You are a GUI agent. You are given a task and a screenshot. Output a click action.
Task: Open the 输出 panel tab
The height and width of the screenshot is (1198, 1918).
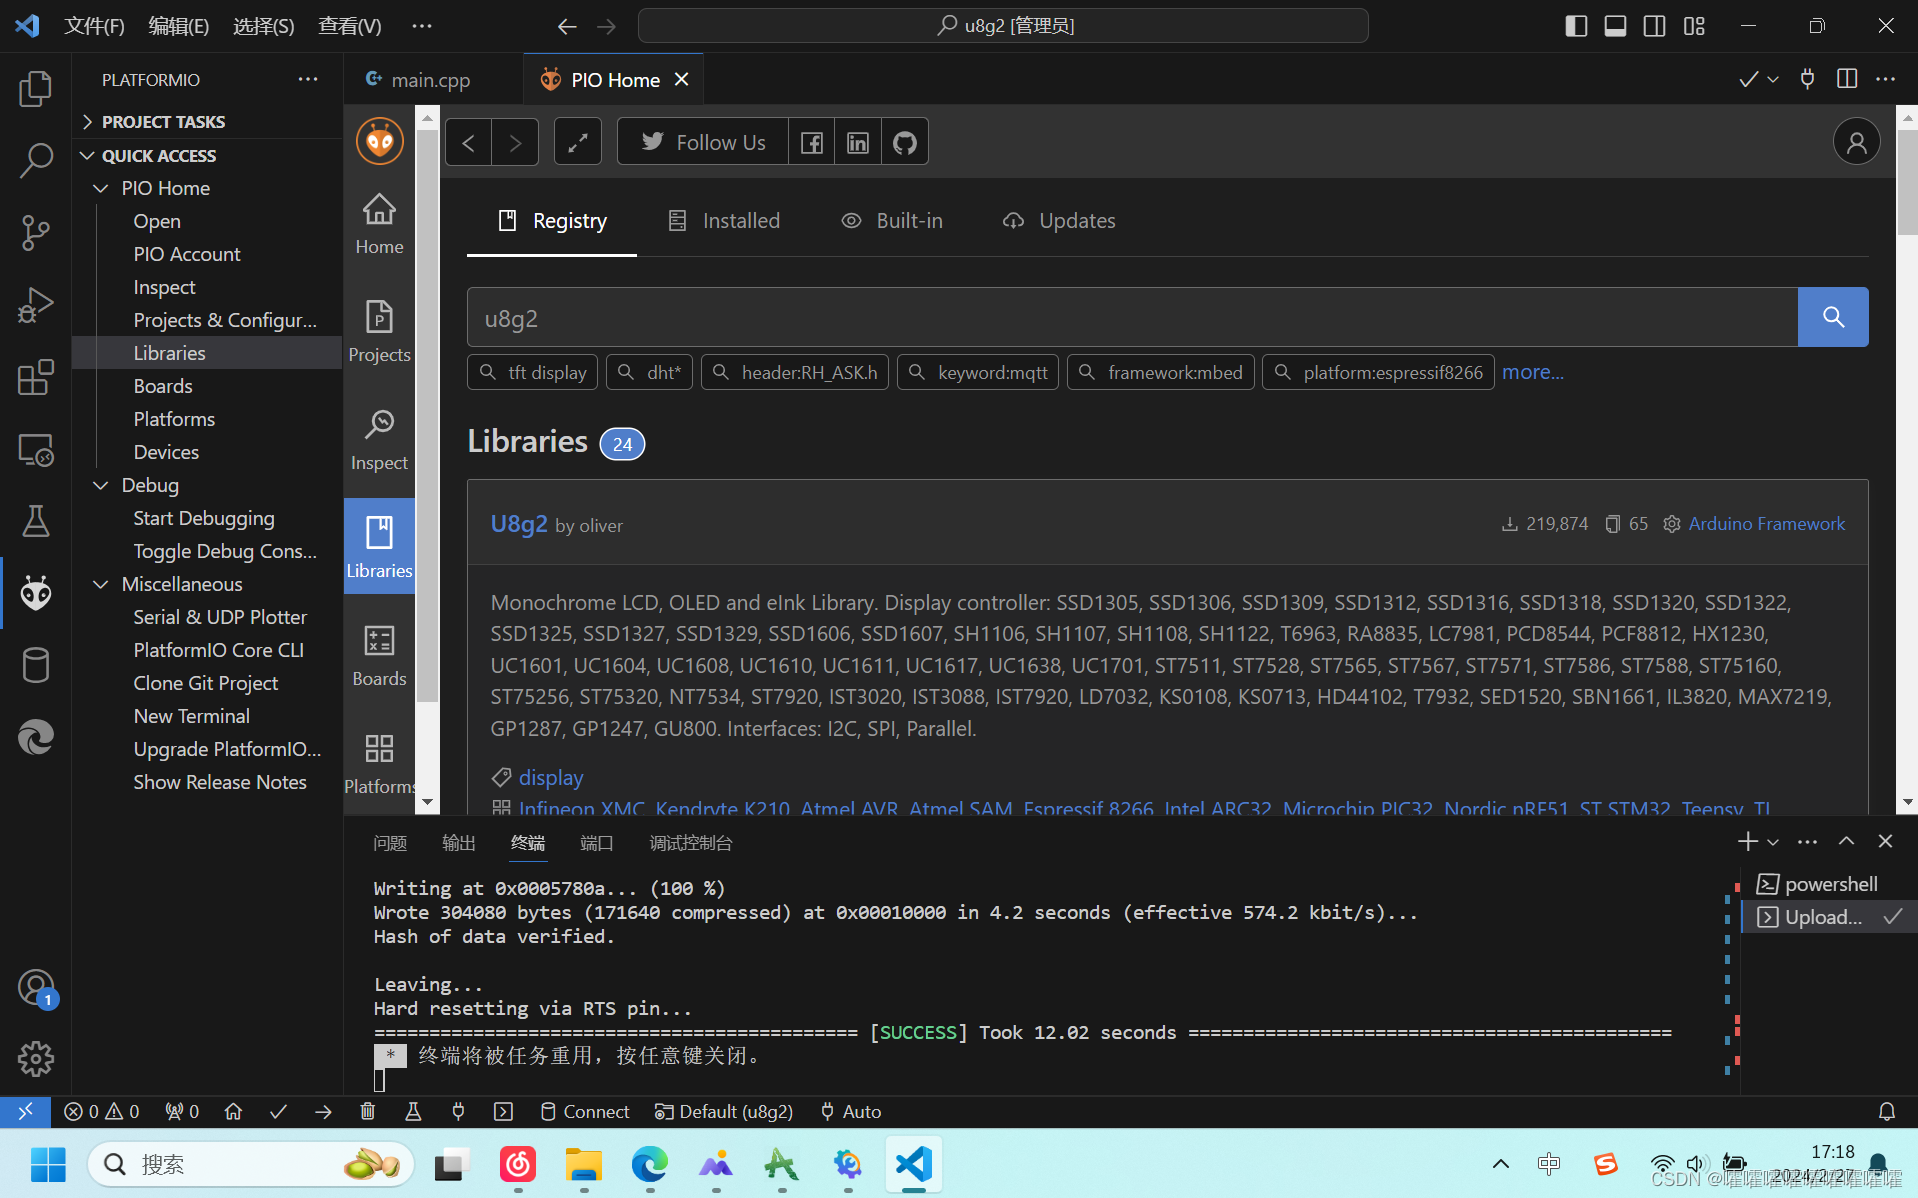[x=459, y=843]
